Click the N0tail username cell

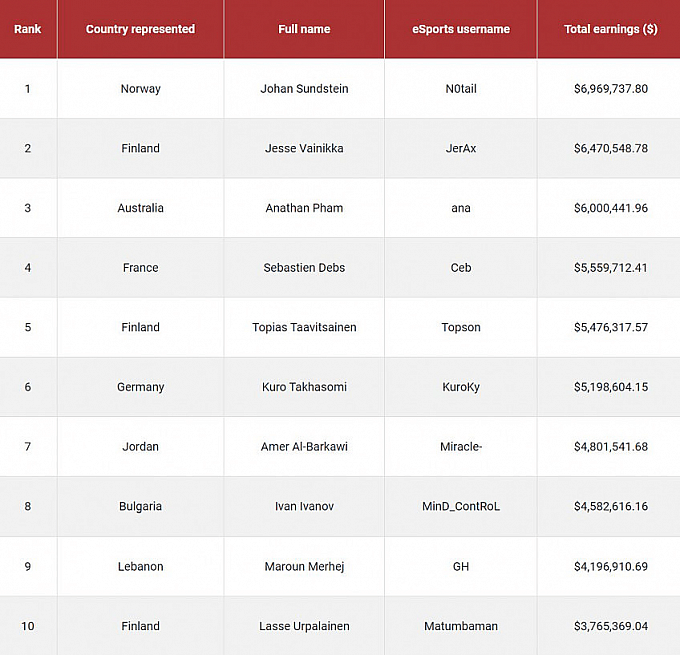click(461, 89)
